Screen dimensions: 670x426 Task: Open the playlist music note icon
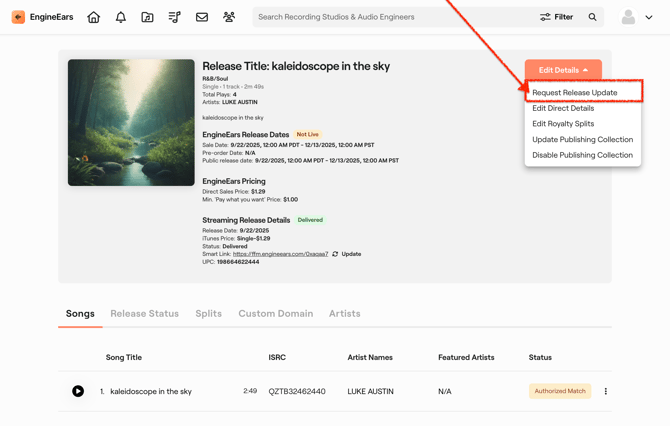pos(174,17)
